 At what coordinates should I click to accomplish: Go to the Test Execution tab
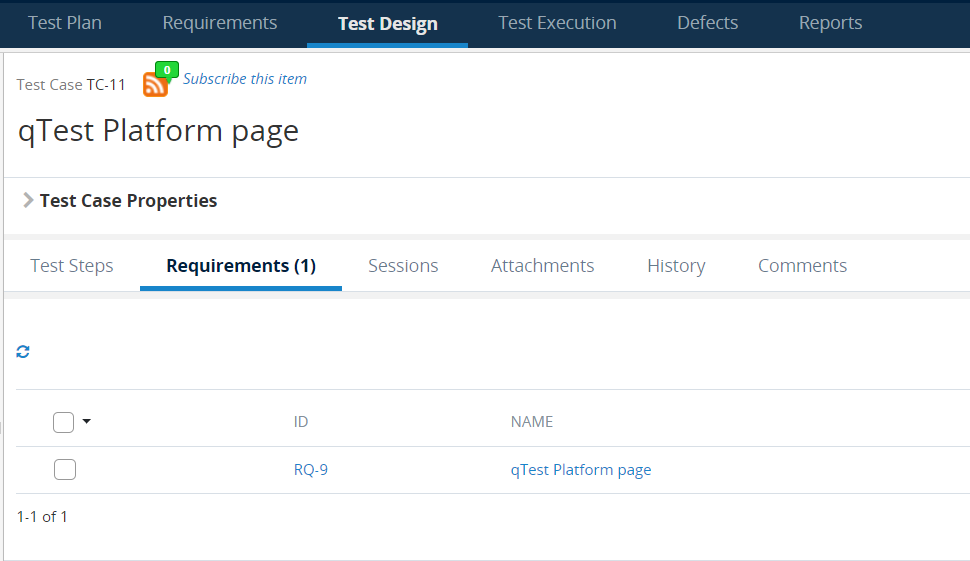[x=557, y=23]
